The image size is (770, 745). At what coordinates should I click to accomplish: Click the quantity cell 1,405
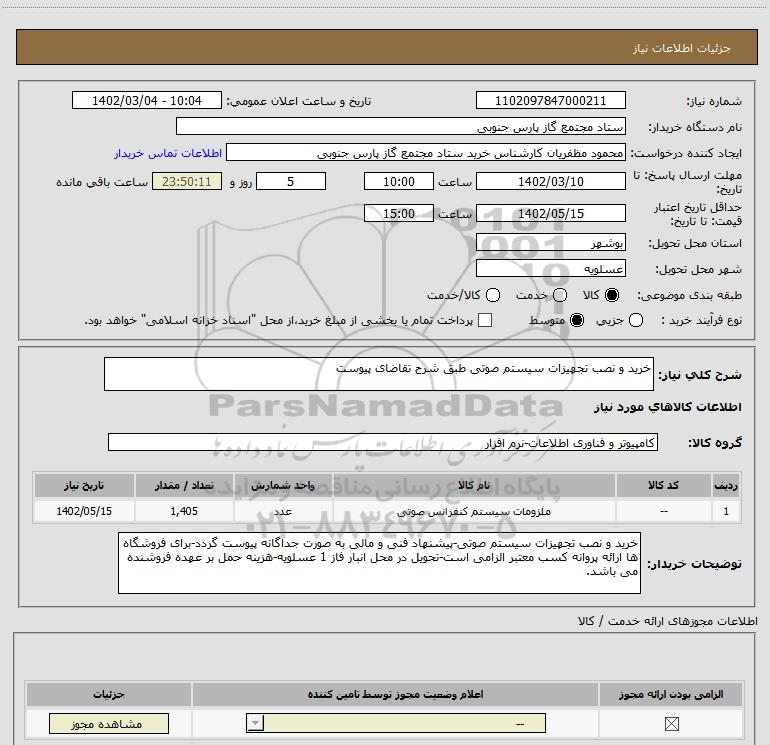(x=184, y=511)
